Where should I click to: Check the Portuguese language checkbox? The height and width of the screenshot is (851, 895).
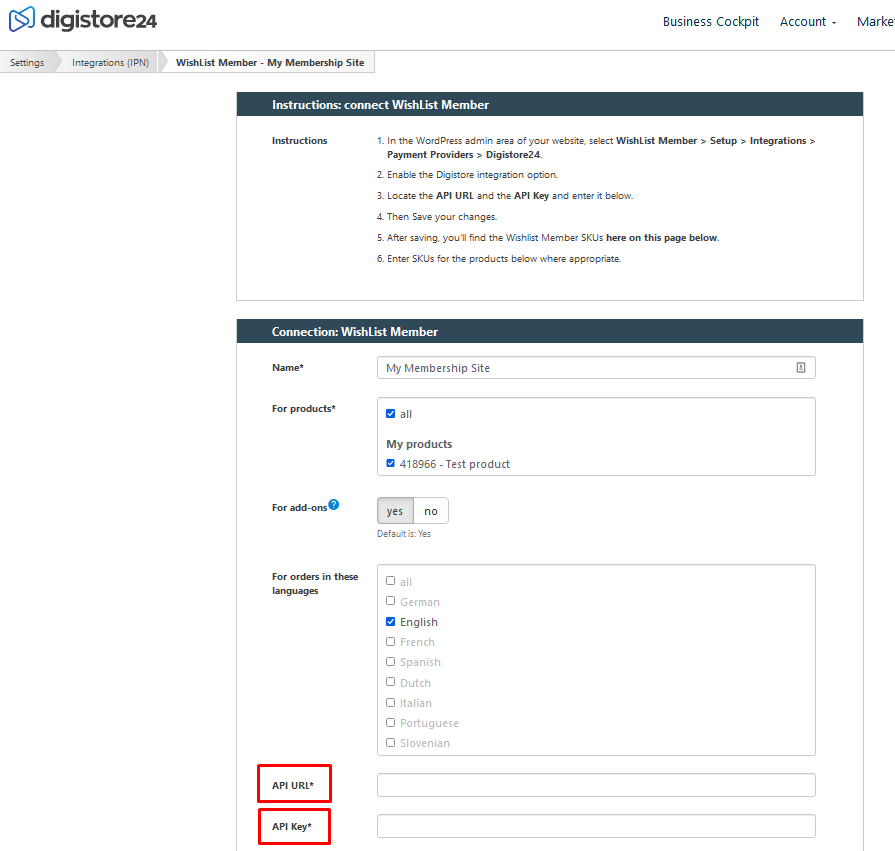390,723
